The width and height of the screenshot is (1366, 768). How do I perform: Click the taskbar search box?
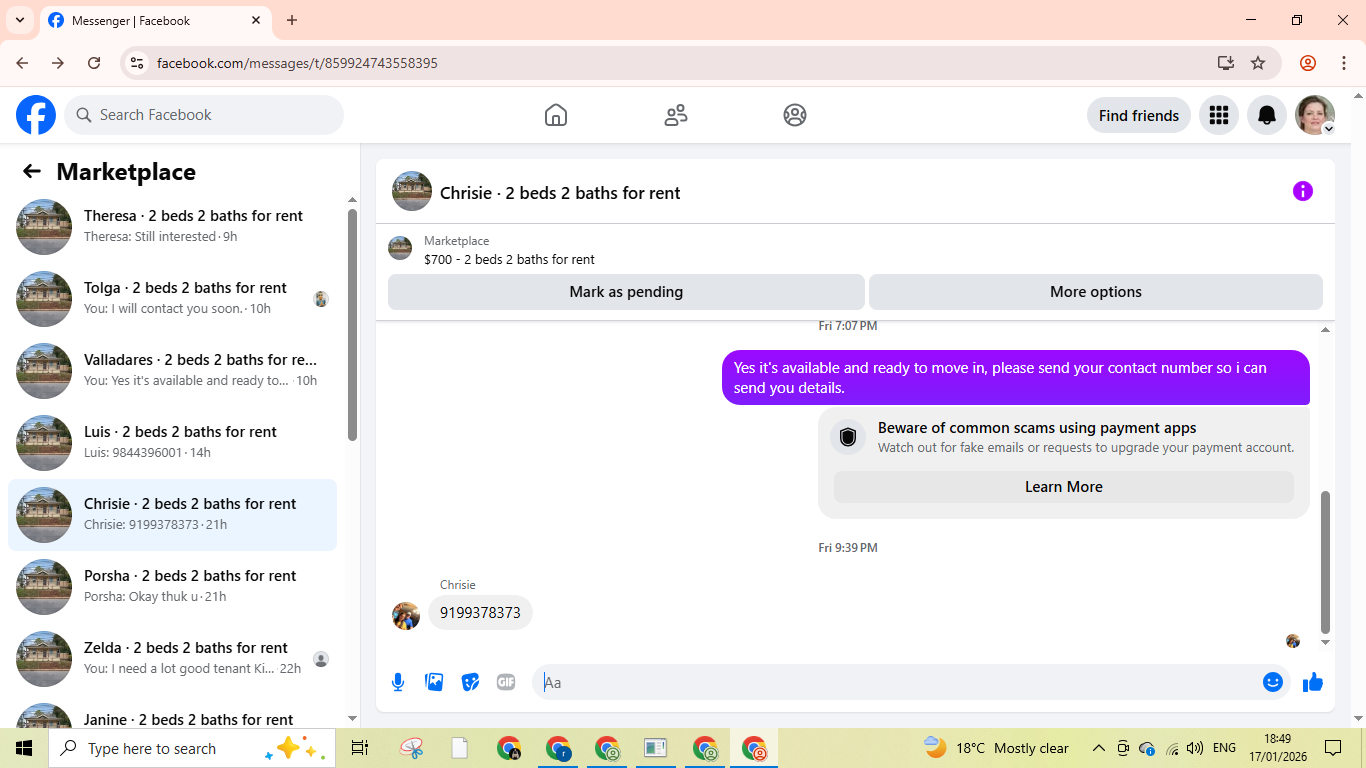coord(190,748)
